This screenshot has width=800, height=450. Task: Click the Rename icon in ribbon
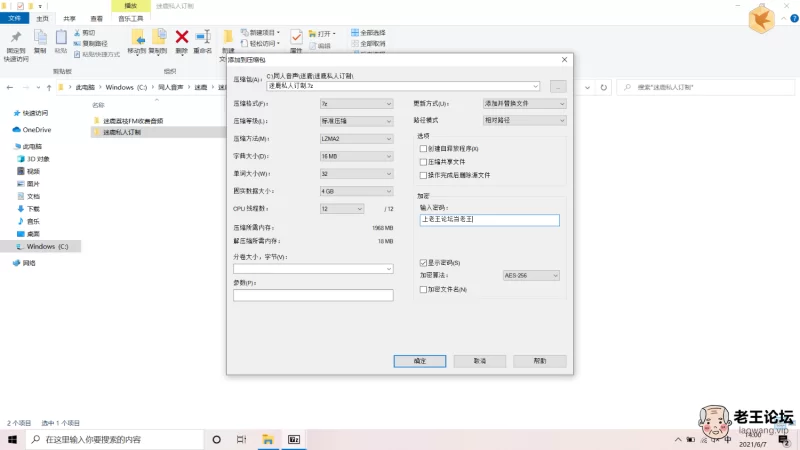pyautogui.click(x=203, y=37)
